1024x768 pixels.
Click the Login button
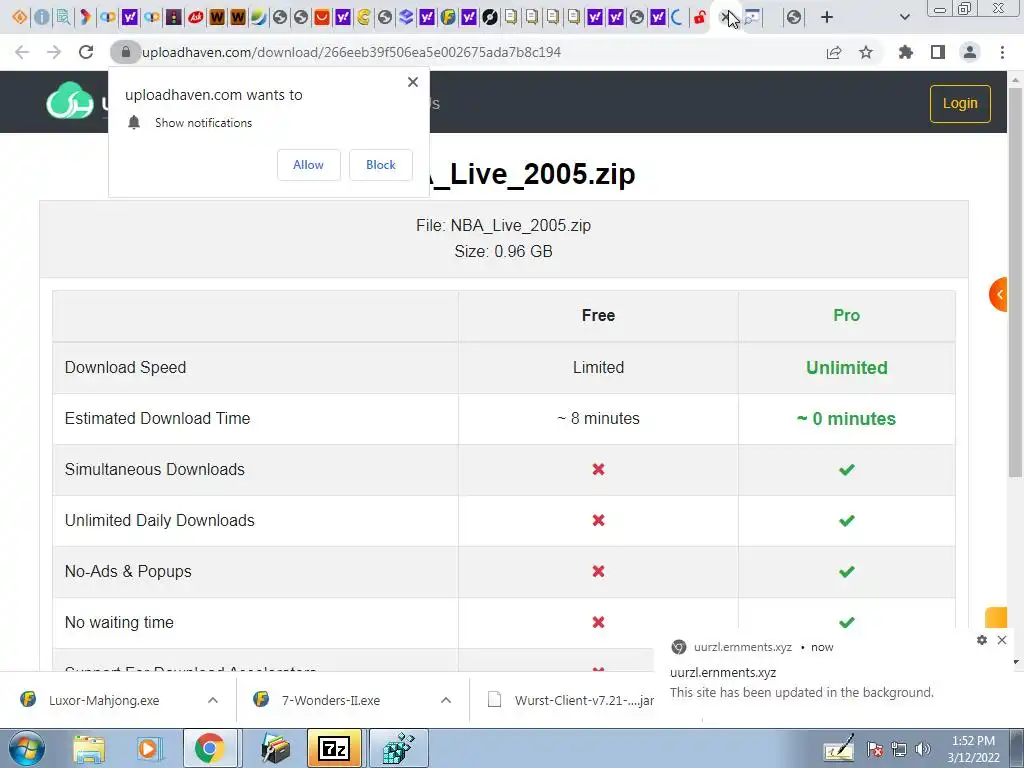pyautogui.click(x=960, y=103)
